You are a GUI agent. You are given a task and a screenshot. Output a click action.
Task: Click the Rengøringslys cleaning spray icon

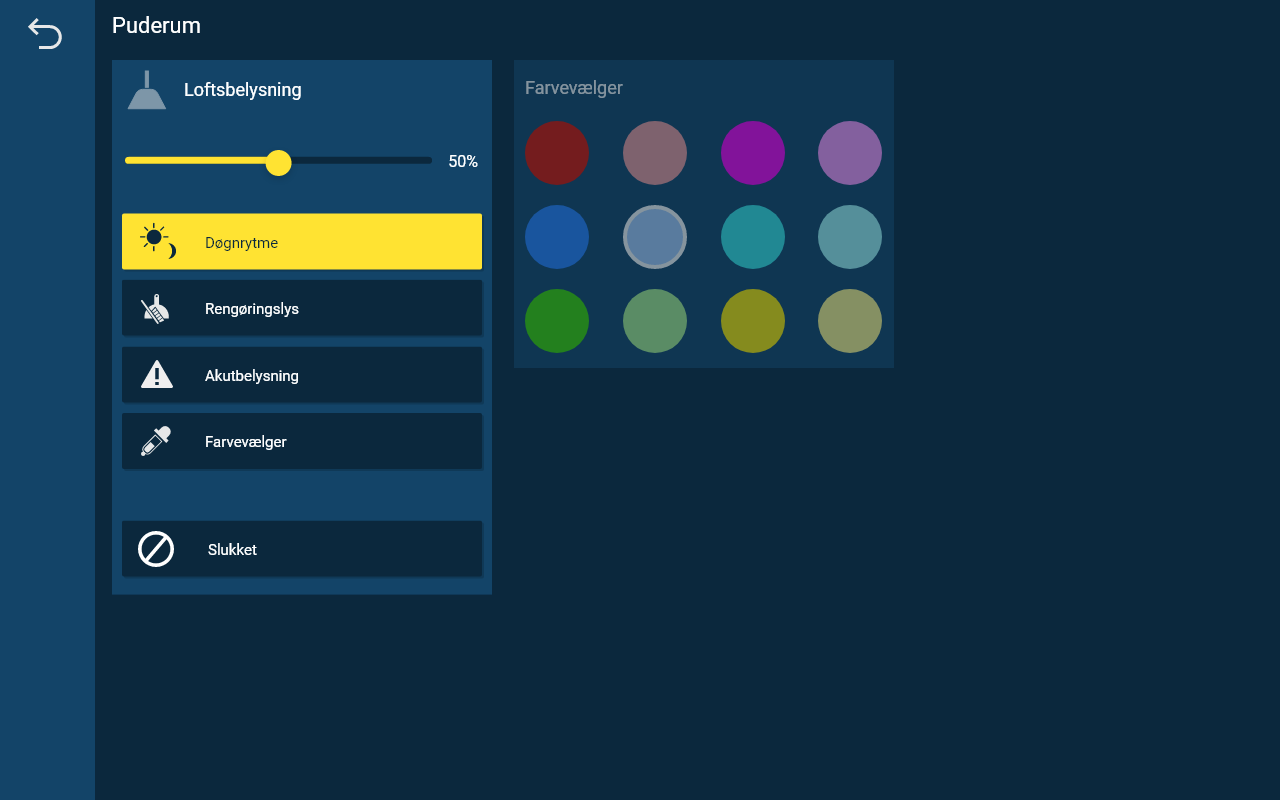(x=155, y=309)
